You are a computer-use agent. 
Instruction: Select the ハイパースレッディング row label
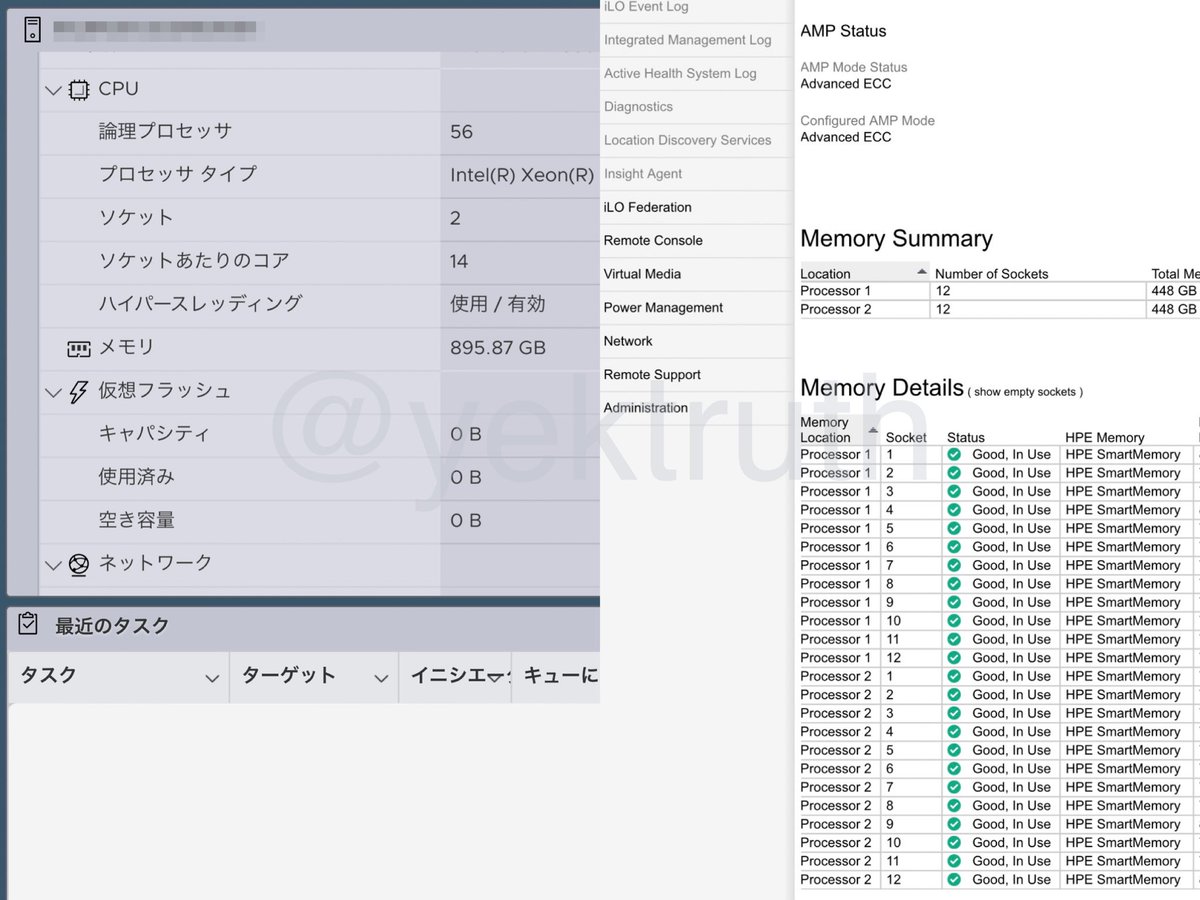point(200,305)
